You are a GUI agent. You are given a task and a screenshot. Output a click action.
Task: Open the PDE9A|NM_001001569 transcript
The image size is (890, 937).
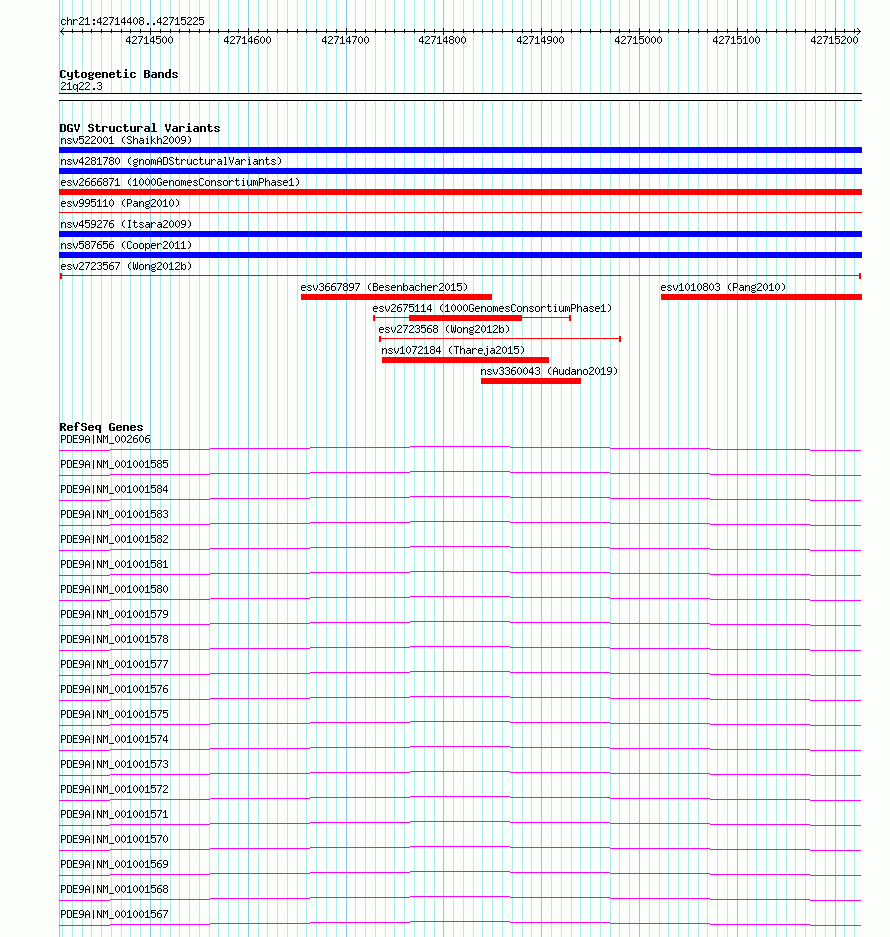pyautogui.click(x=114, y=865)
